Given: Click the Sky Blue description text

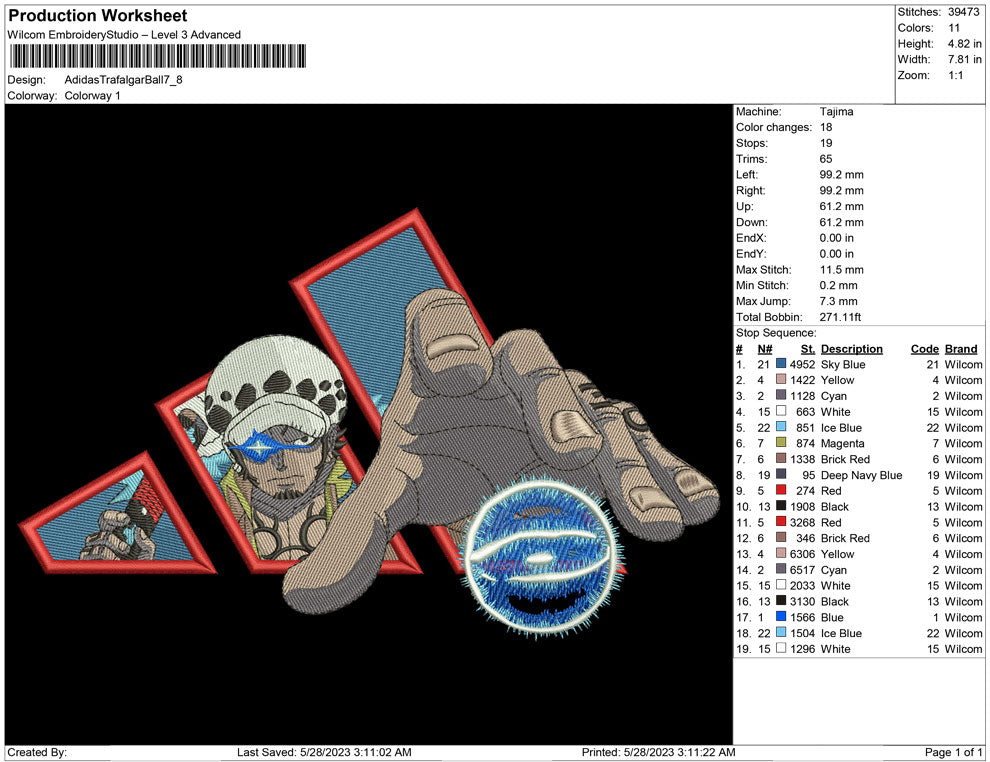Looking at the screenshot, I should (x=843, y=364).
